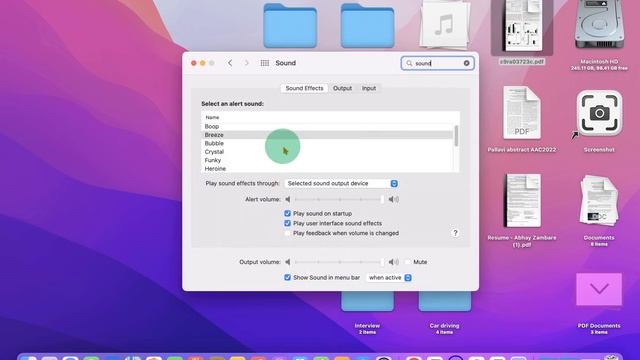Screen dimensions: 640x360
Task: Open the Documents stack on desktop
Action: (x=599, y=200)
